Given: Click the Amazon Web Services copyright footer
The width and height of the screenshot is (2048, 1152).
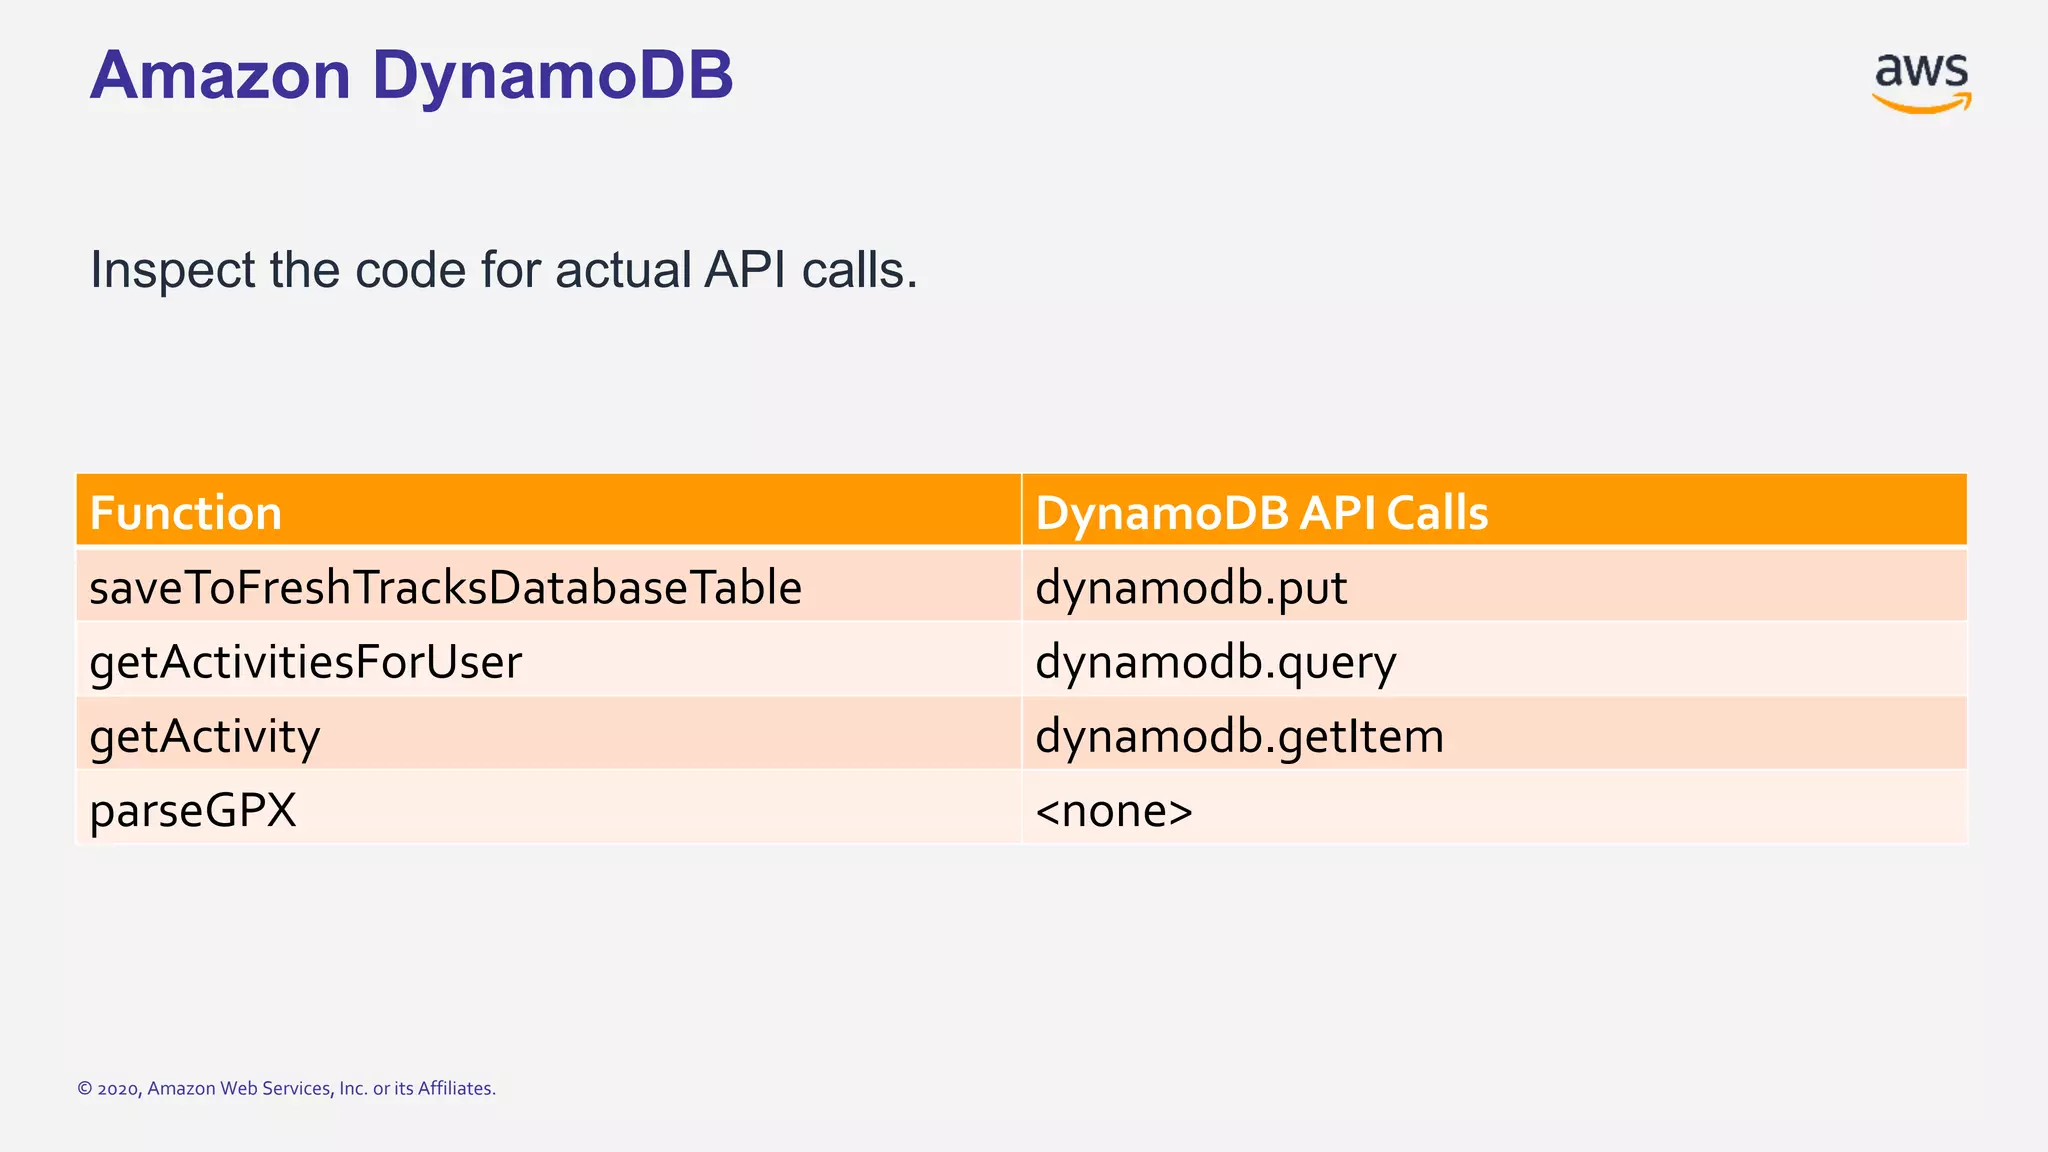Looking at the screenshot, I should (x=287, y=1088).
